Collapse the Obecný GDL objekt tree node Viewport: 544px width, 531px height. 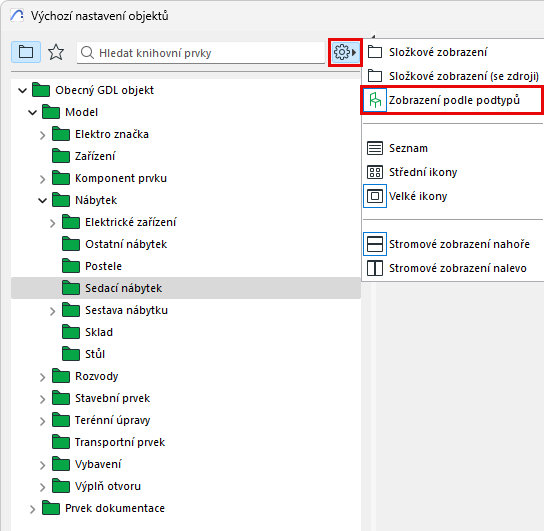tap(23, 91)
